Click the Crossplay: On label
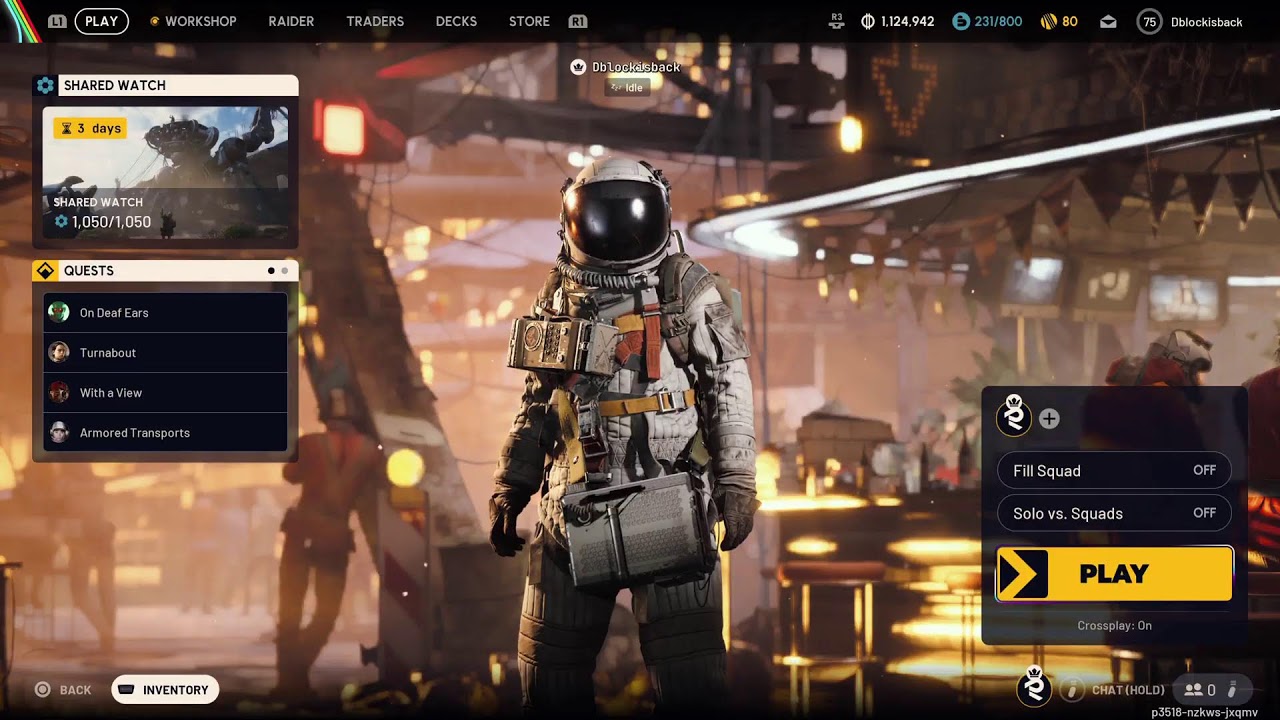Screen dimensions: 1280x720 tap(1114, 626)
